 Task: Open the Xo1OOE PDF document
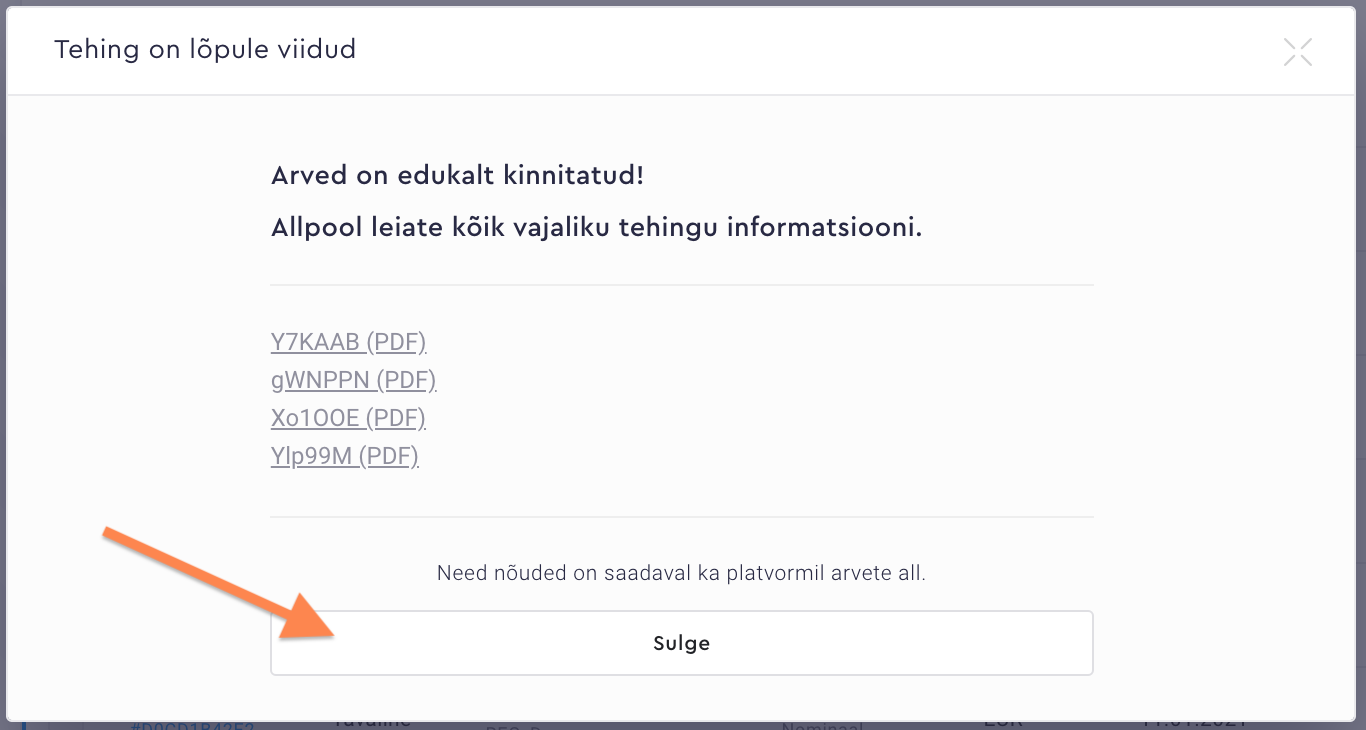point(348,417)
